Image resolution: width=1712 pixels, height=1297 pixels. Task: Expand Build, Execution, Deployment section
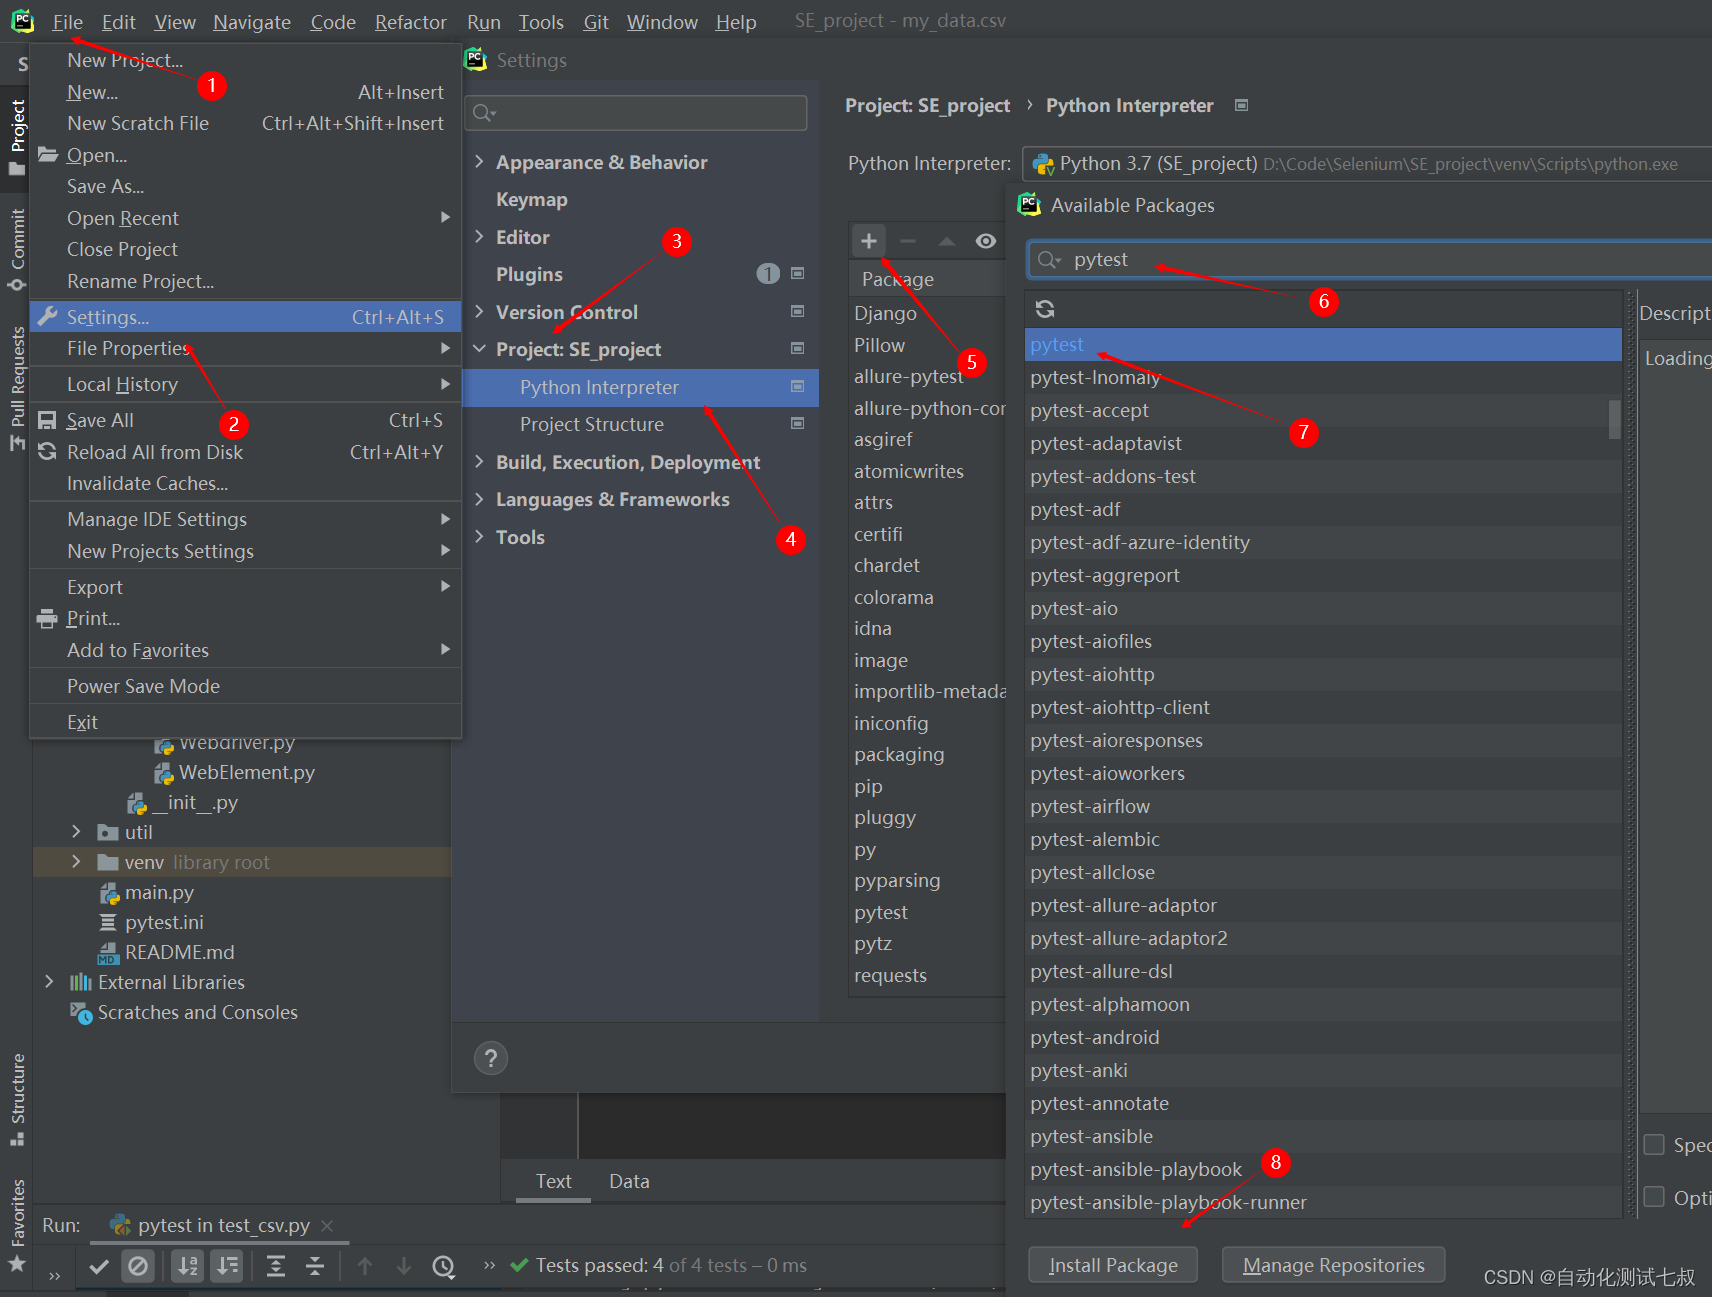coord(479,461)
